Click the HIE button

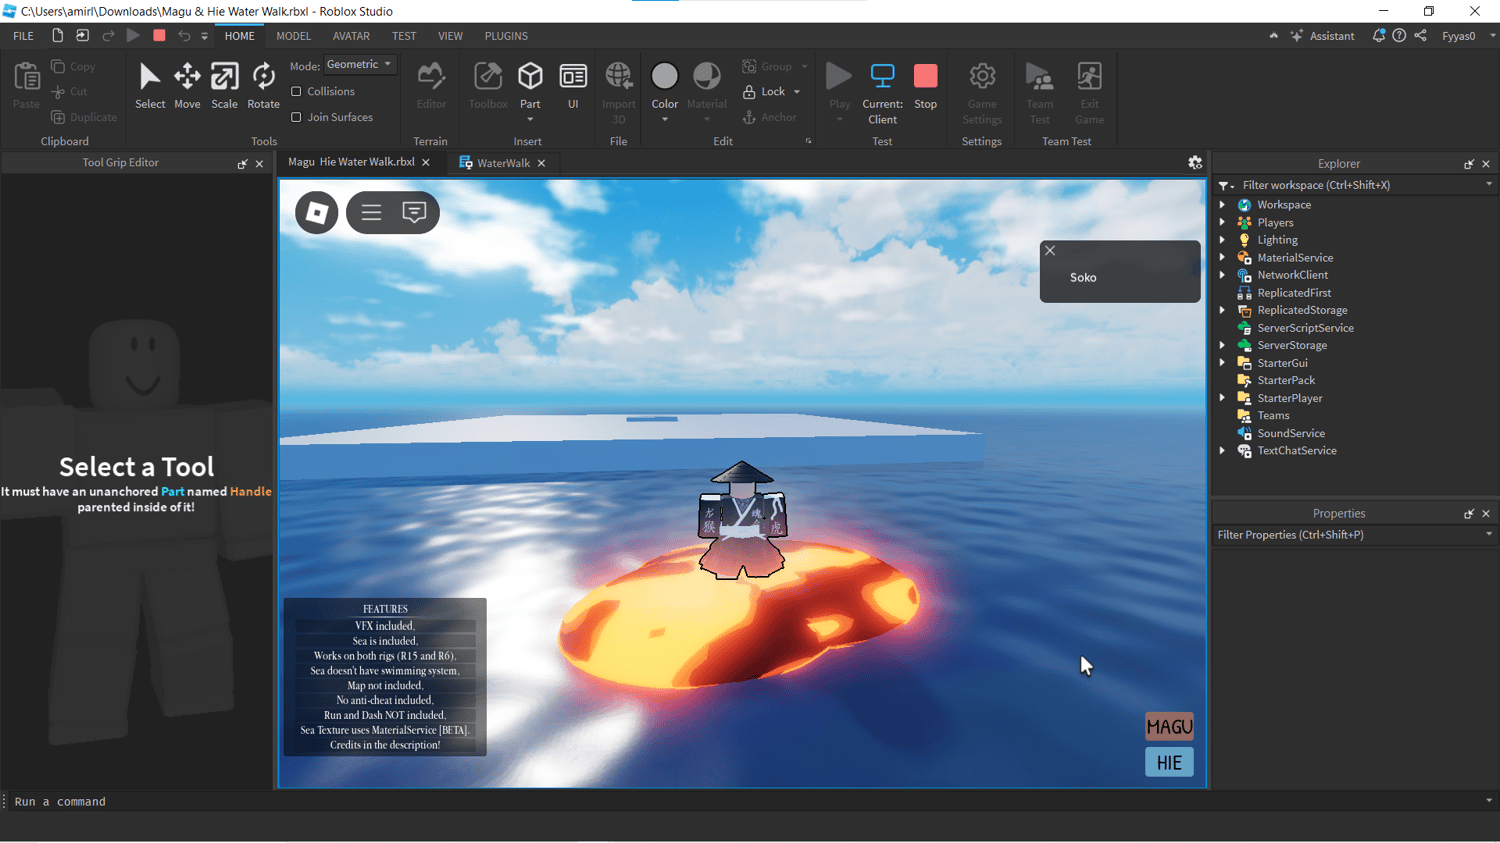[x=1169, y=763]
